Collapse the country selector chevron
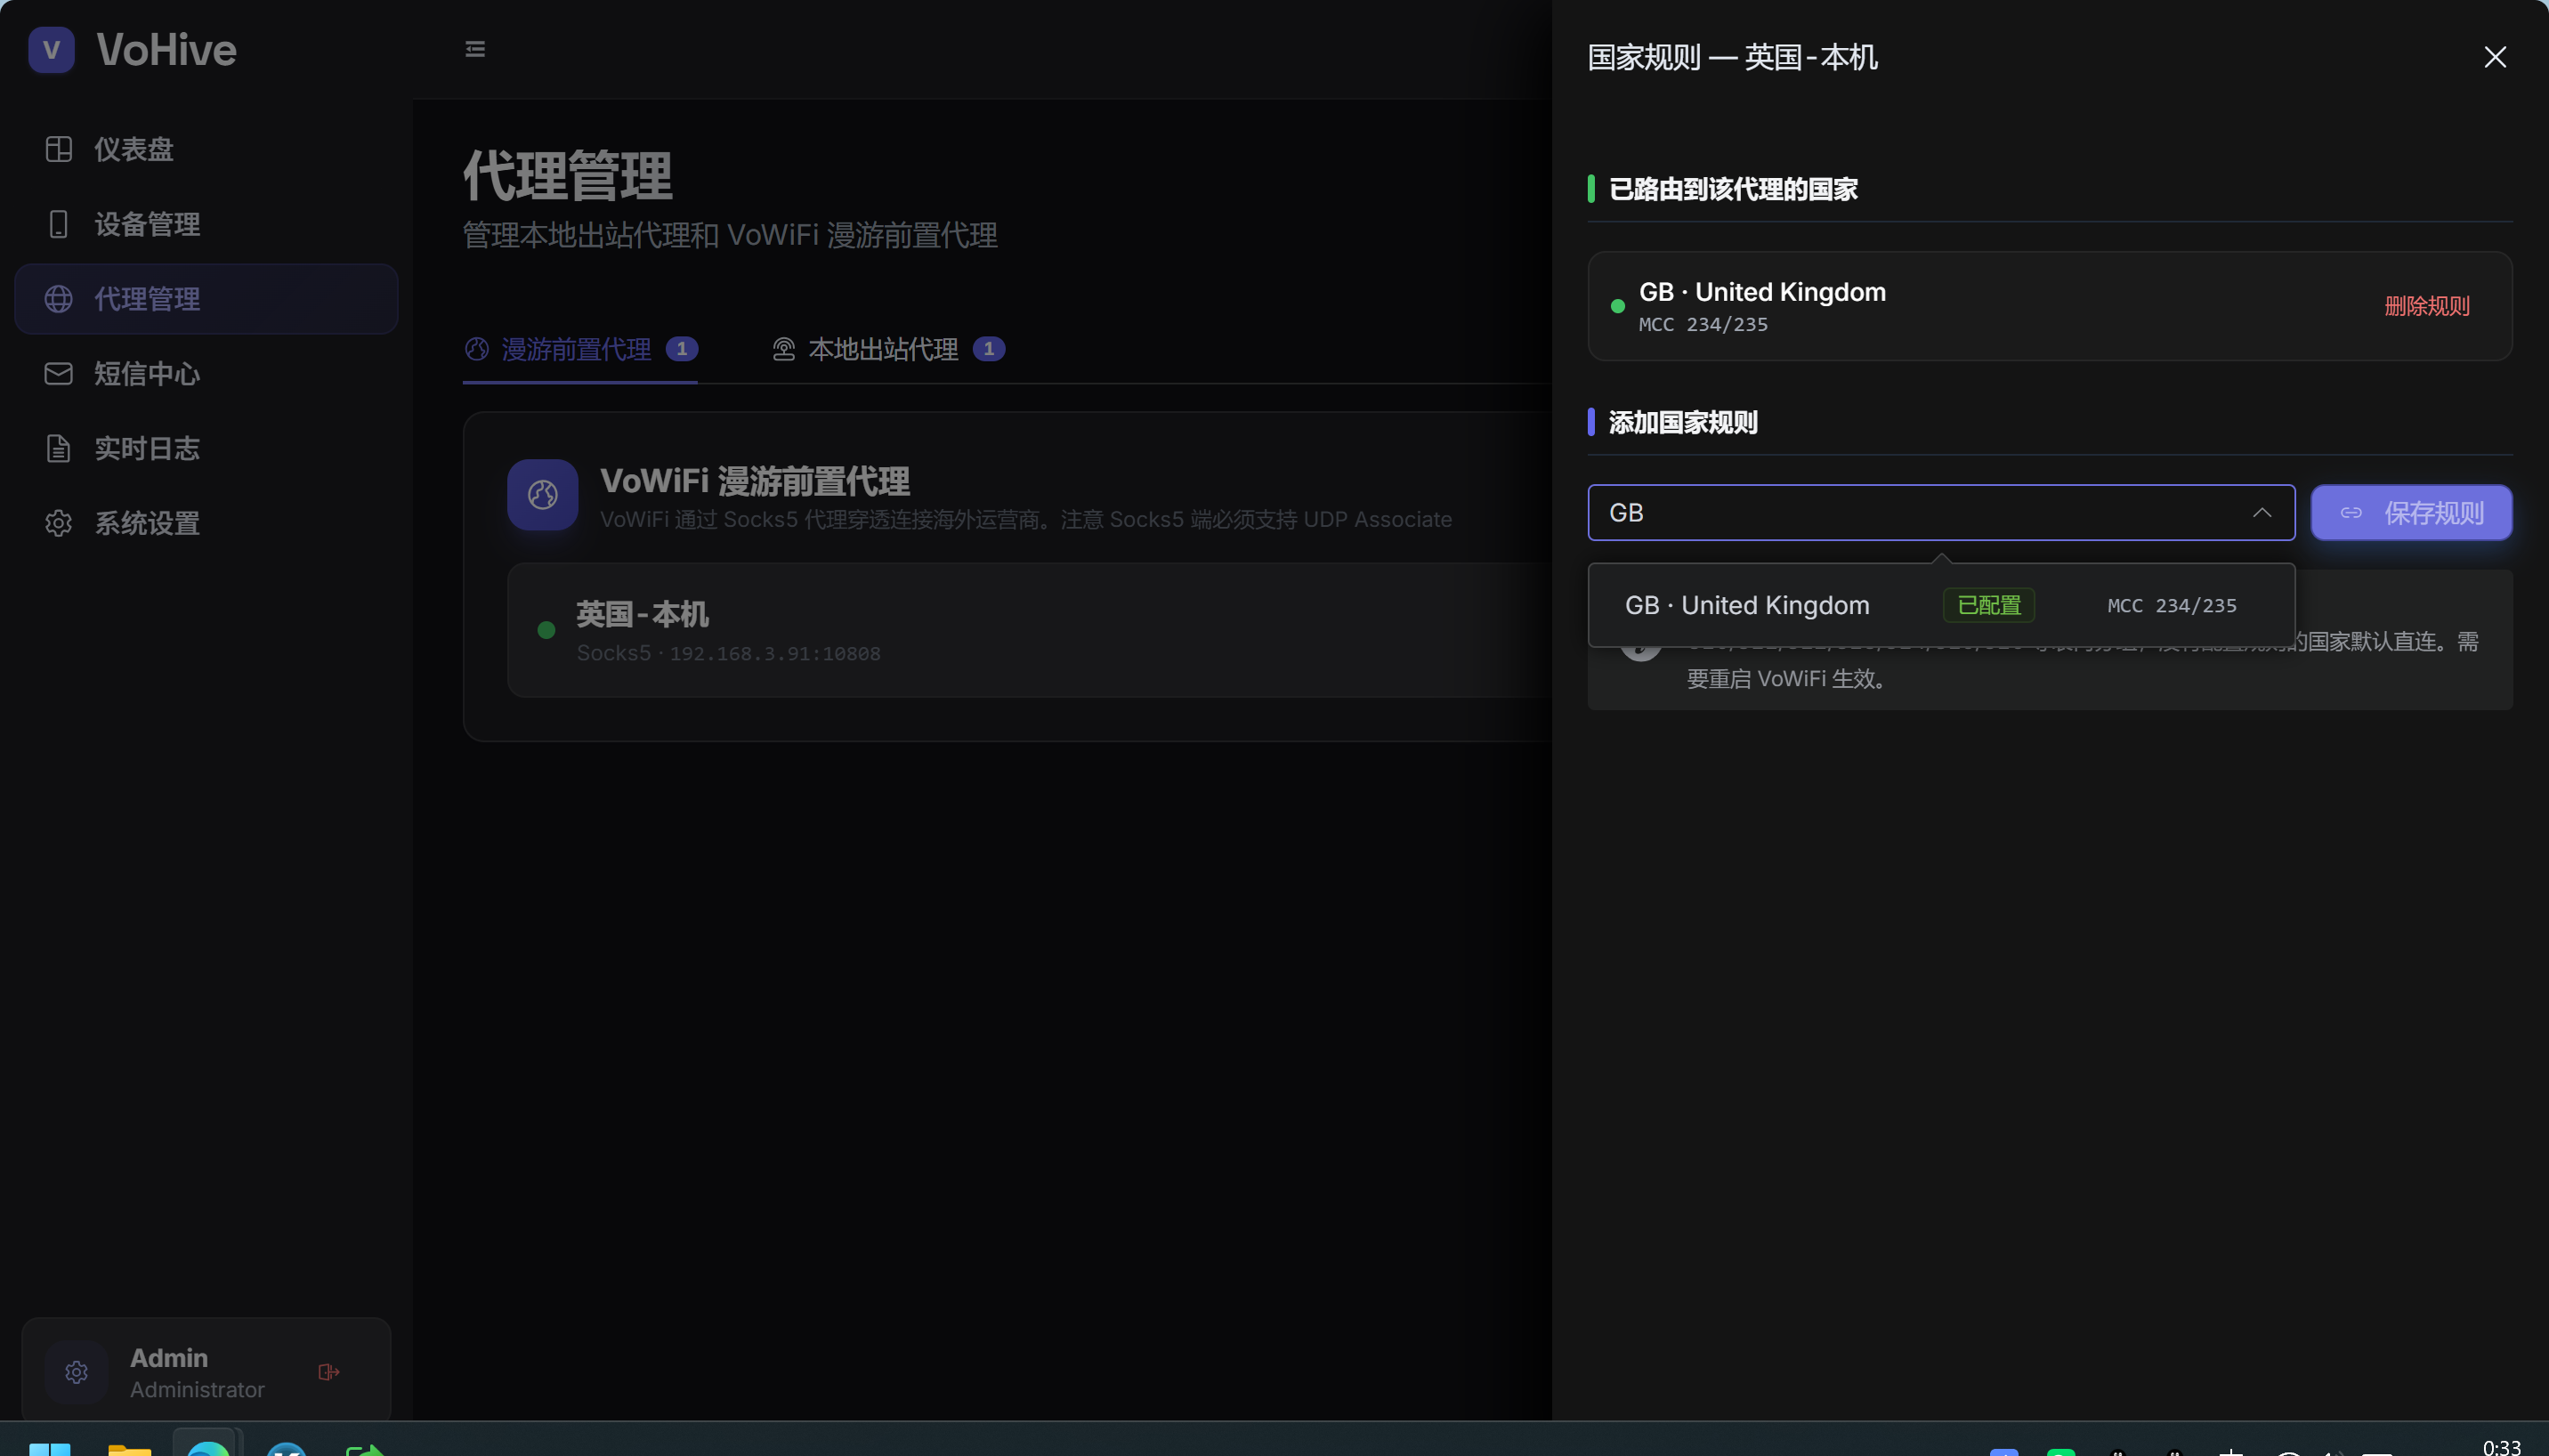Image resolution: width=2549 pixels, height=1456 pixels. pyautogui.click(x=2261, y=513)
